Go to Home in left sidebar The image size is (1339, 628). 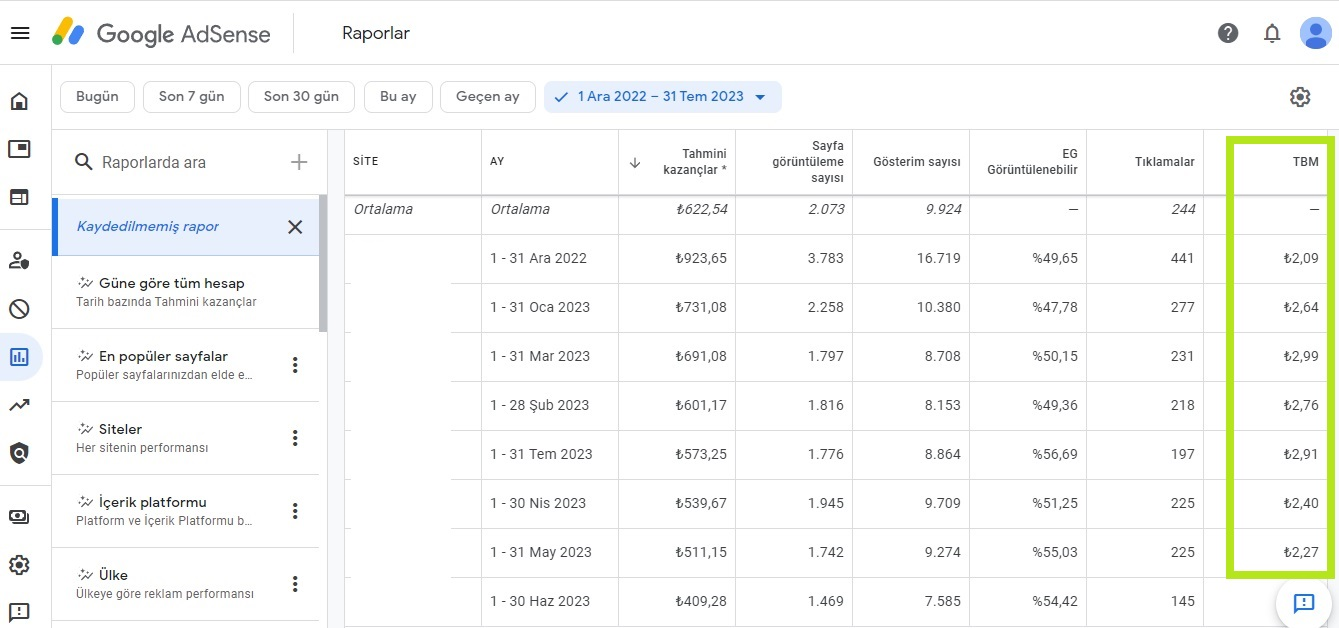(19, 101)
